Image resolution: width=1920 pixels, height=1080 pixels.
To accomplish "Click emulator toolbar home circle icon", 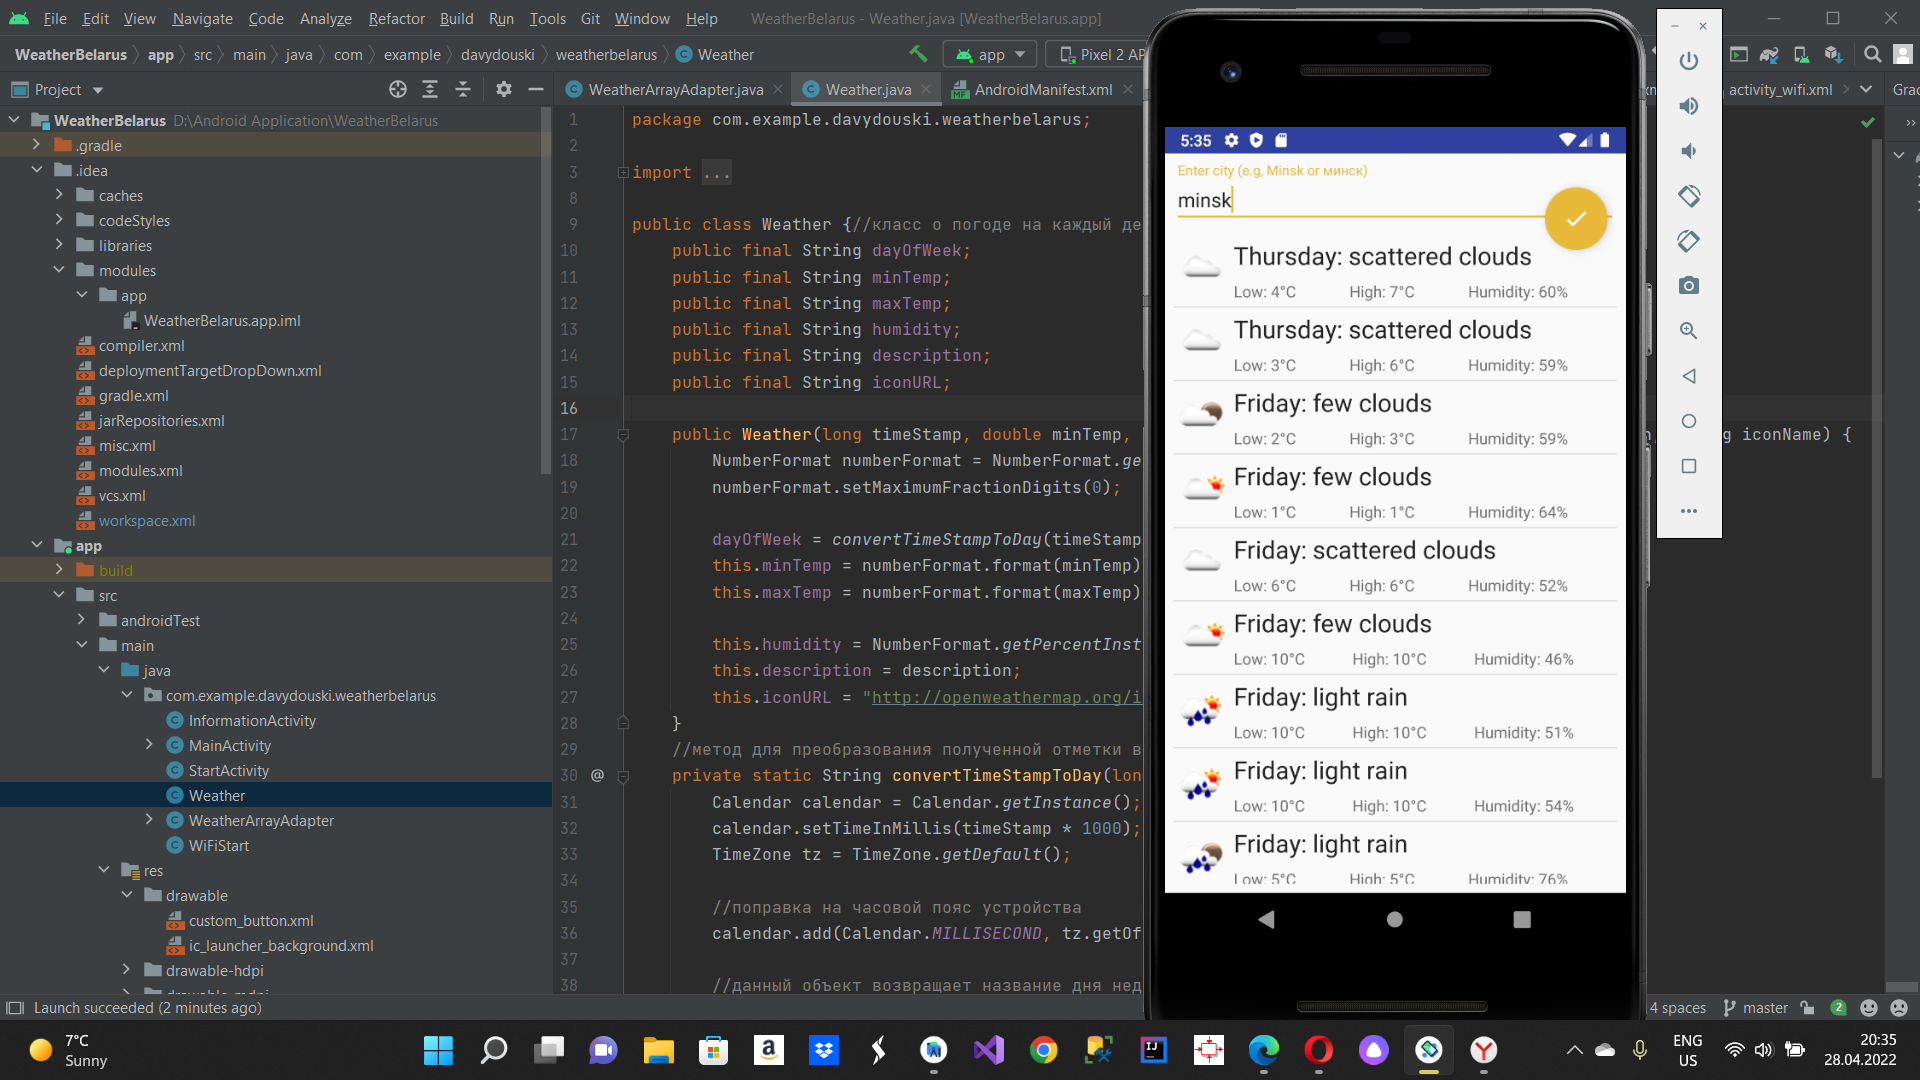I will click(1689, 421).
